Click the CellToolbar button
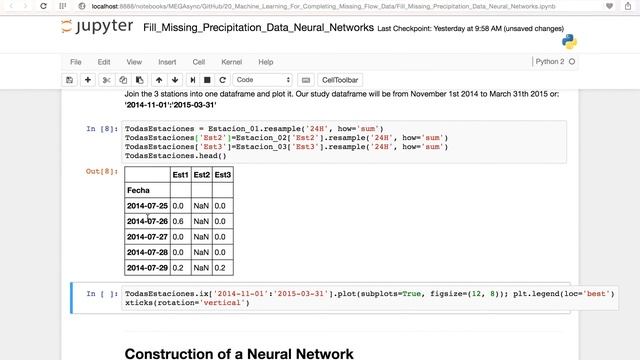The image size is (640, 360). coord(340,80)
